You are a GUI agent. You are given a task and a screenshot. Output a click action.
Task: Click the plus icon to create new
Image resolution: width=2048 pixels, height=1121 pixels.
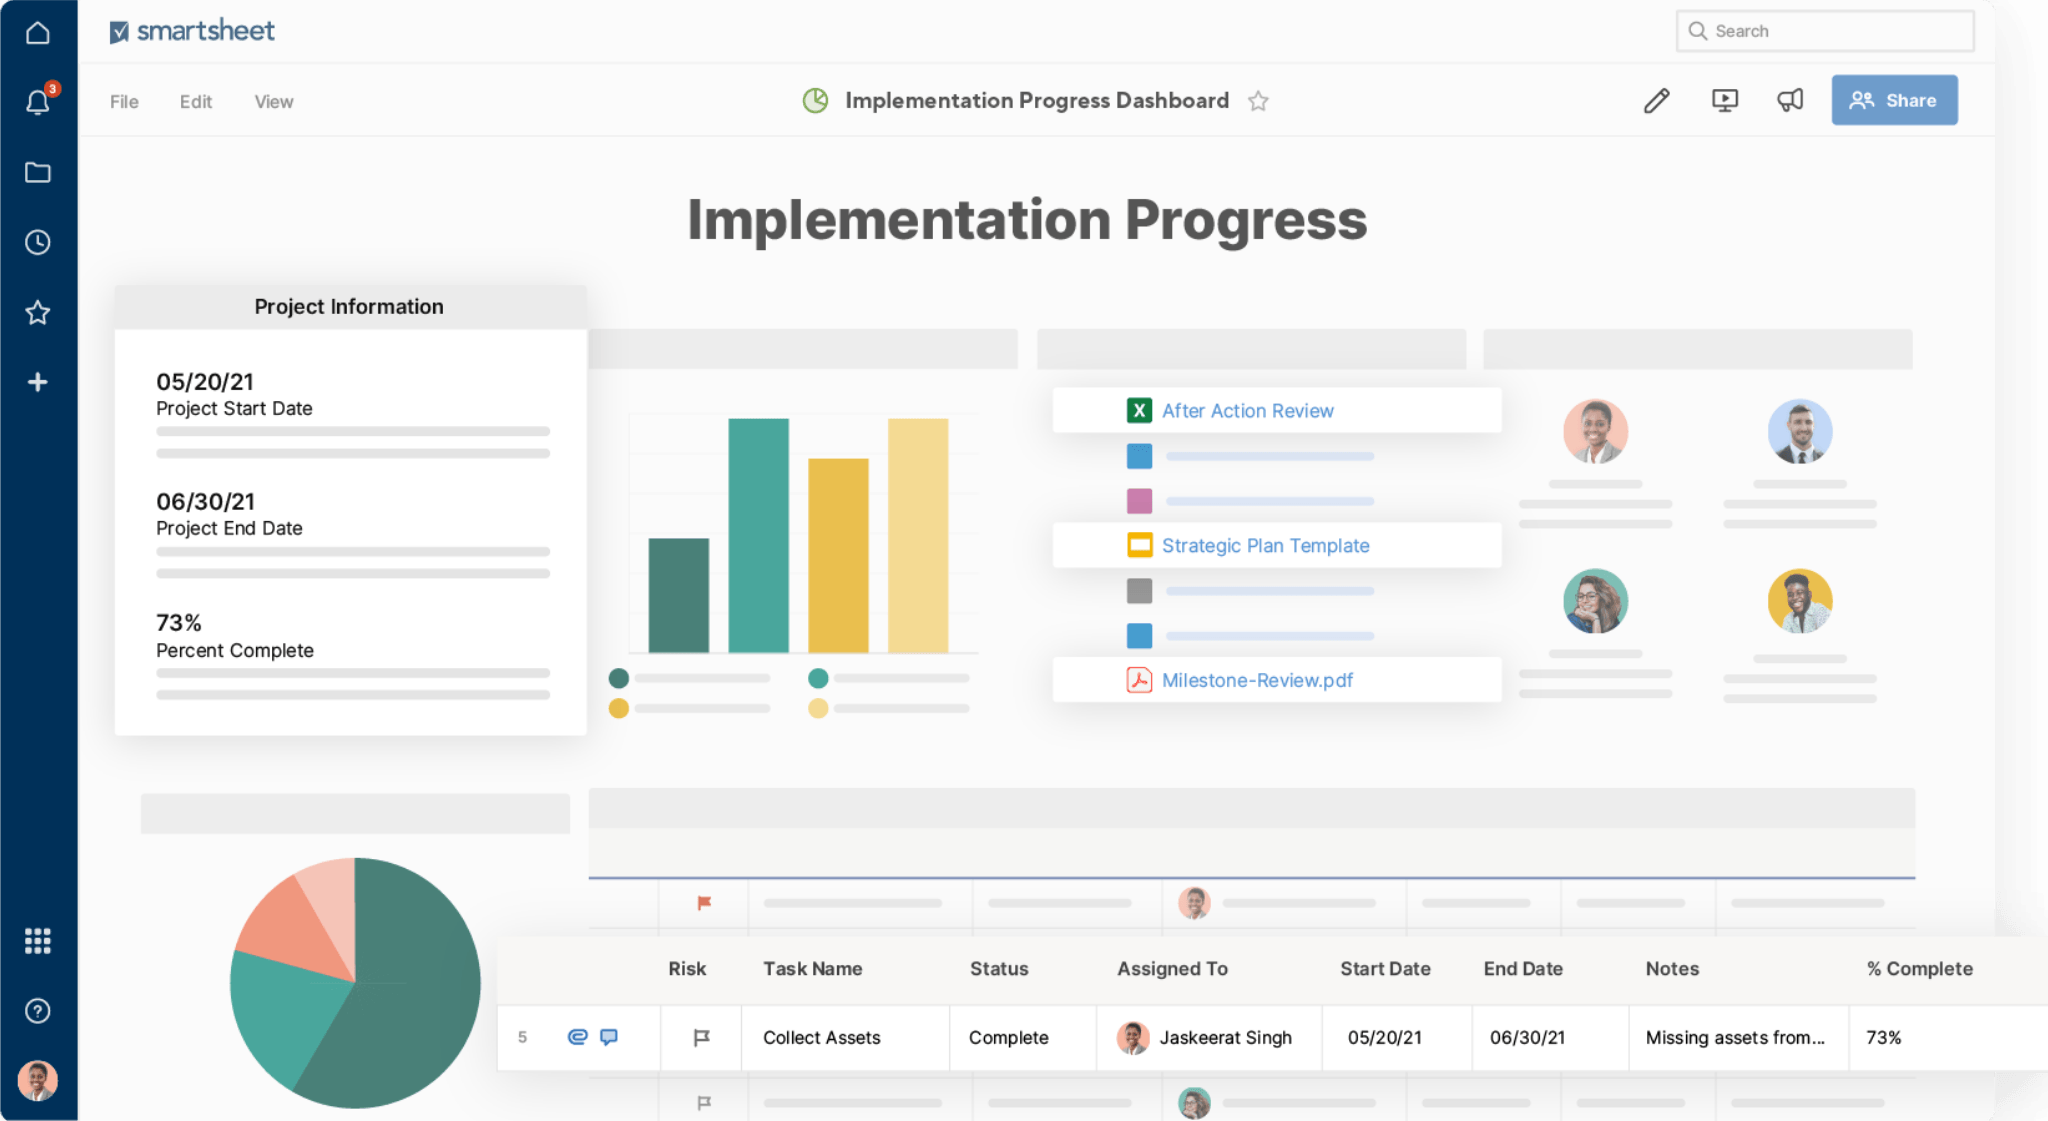point(37,382)
